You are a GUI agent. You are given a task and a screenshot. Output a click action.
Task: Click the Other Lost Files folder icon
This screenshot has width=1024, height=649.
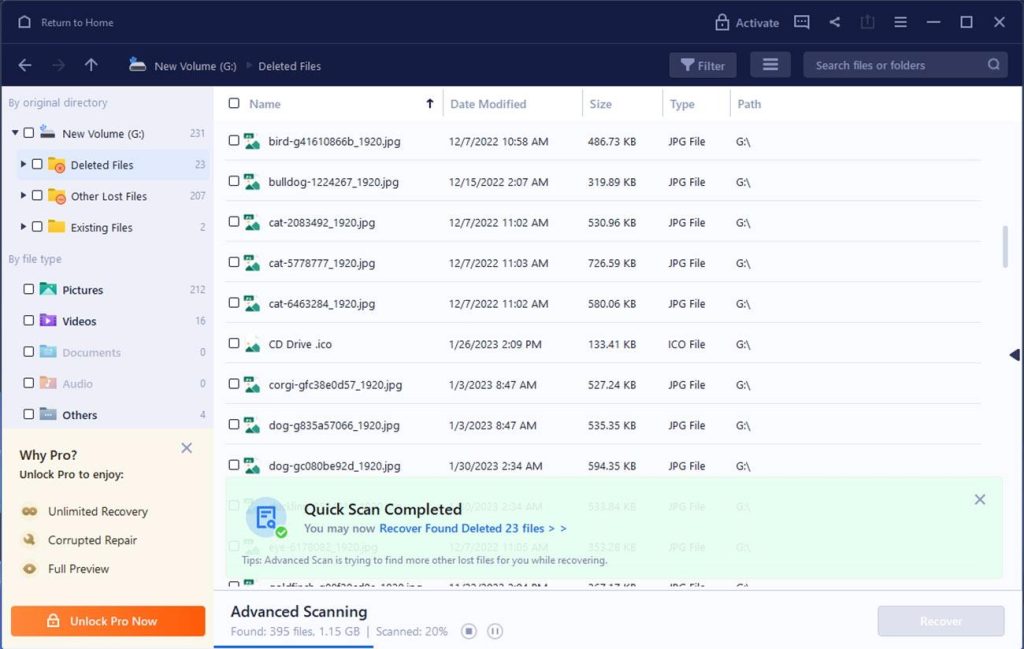[x=57, y=196]
